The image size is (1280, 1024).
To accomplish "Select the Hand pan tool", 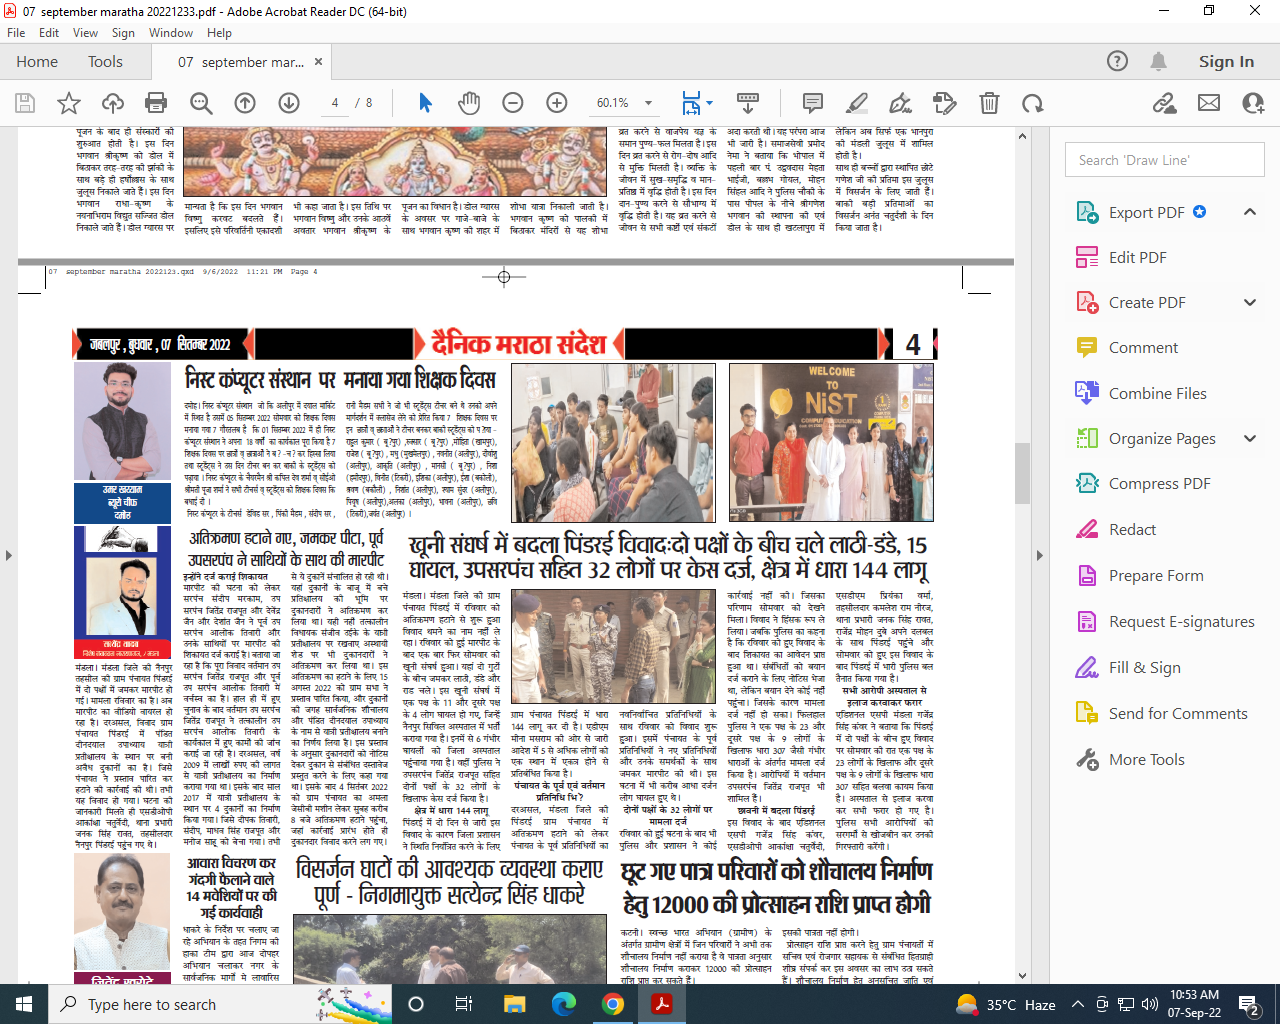I will 469,103.
